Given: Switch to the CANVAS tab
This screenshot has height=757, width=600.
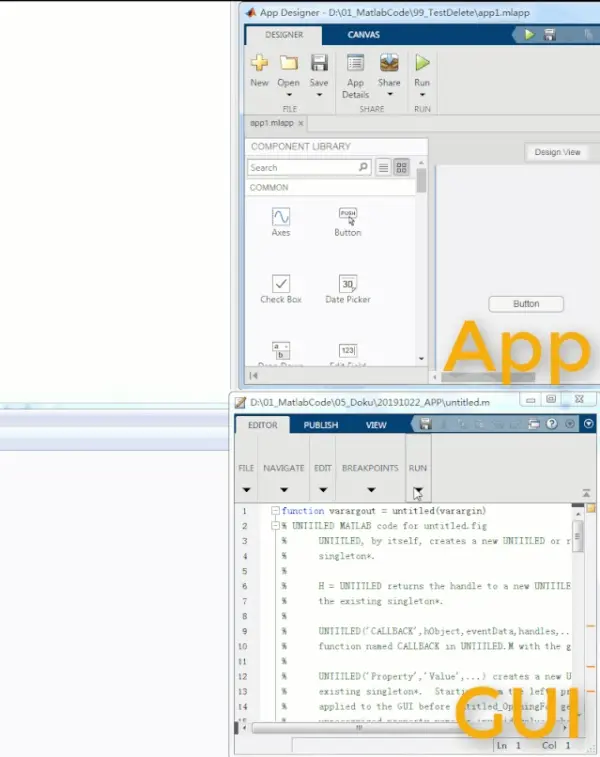Looking at the screenshot, I should [x=363, y=35].
